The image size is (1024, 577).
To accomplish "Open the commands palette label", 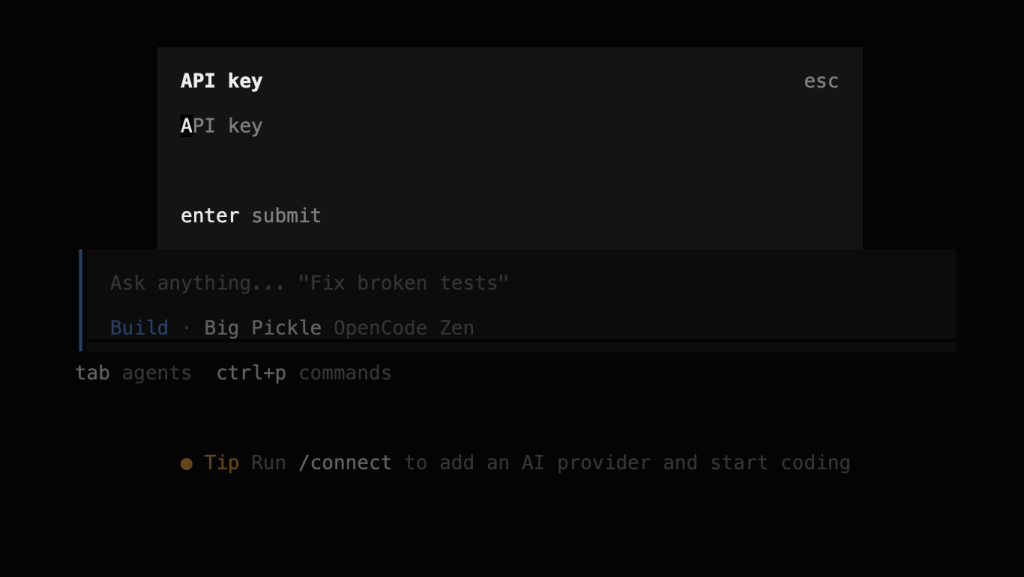I will click(345, 373).
